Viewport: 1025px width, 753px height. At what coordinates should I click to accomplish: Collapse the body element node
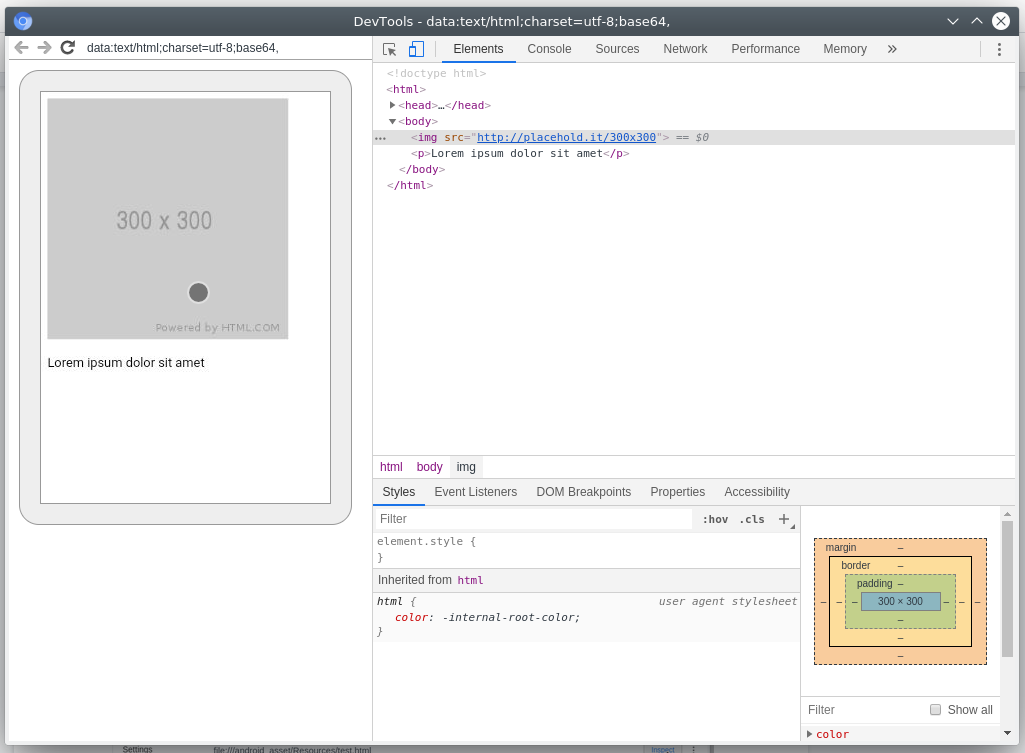coord(393,121)
